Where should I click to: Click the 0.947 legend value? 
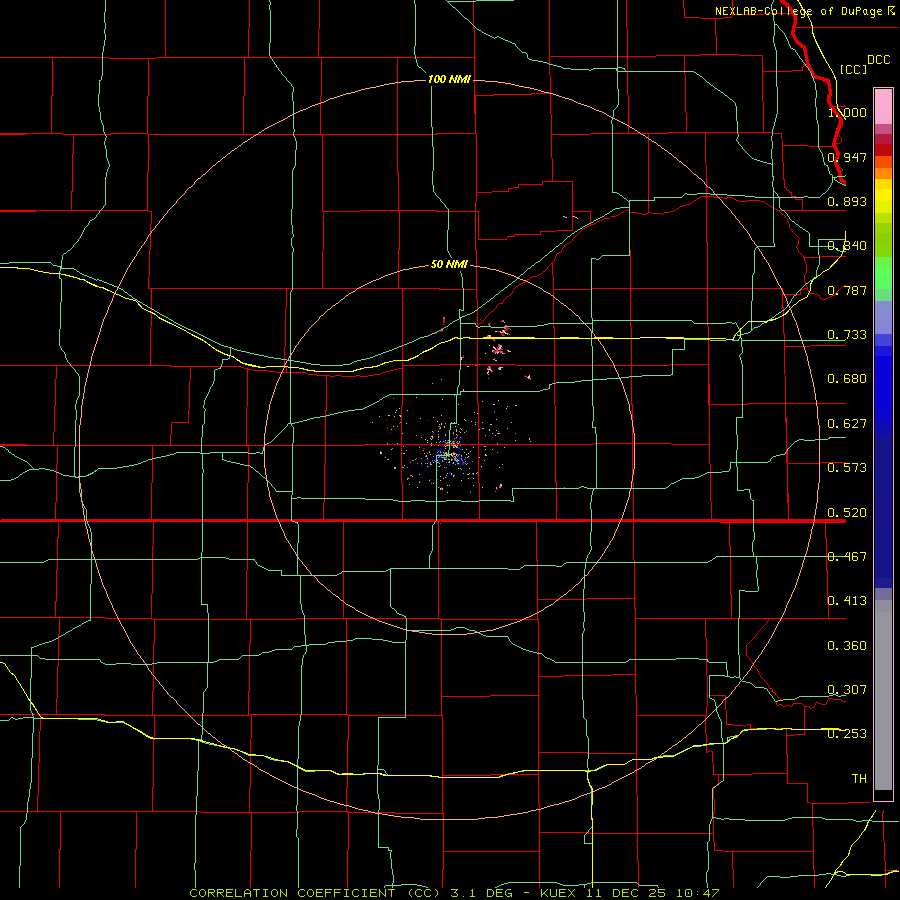pos(847,157)
